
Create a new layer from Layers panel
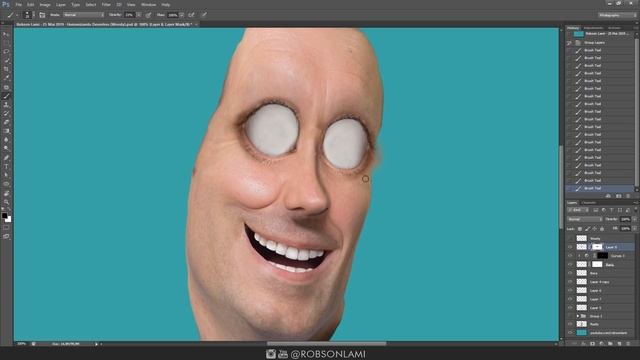click(619, 344)
